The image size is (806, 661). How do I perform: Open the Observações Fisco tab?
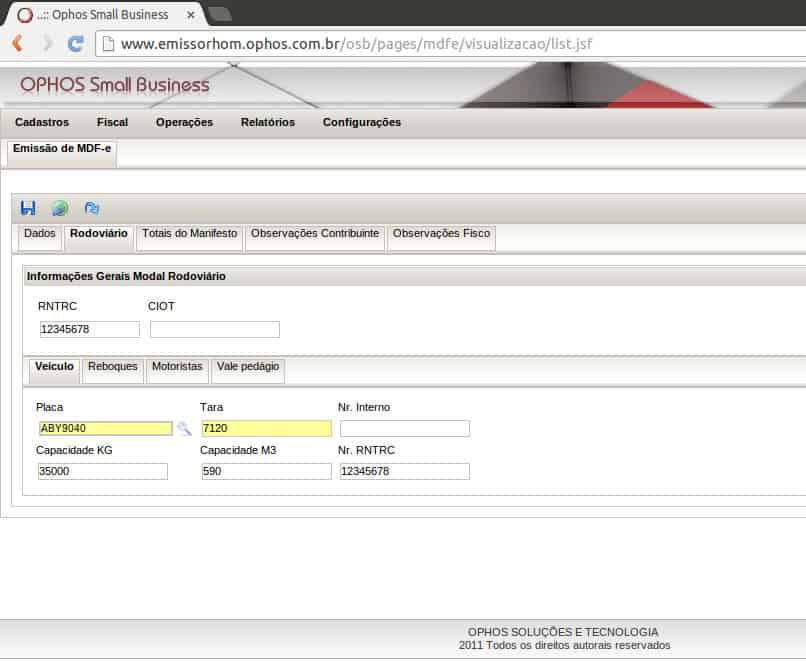[442, 237]
